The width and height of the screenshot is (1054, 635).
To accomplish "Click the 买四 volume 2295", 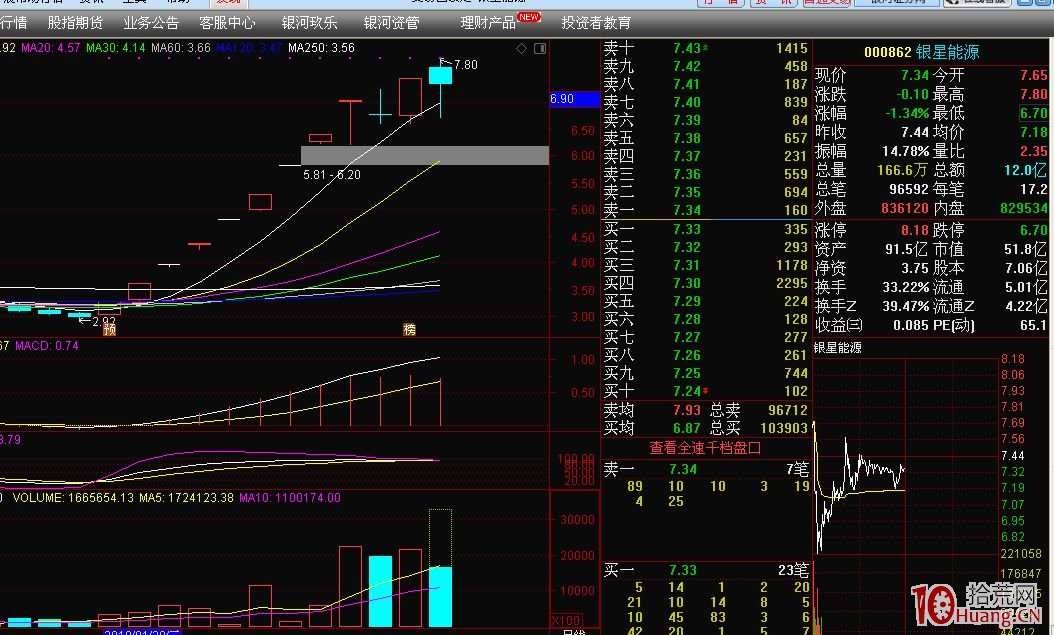I will click(792, 283).
